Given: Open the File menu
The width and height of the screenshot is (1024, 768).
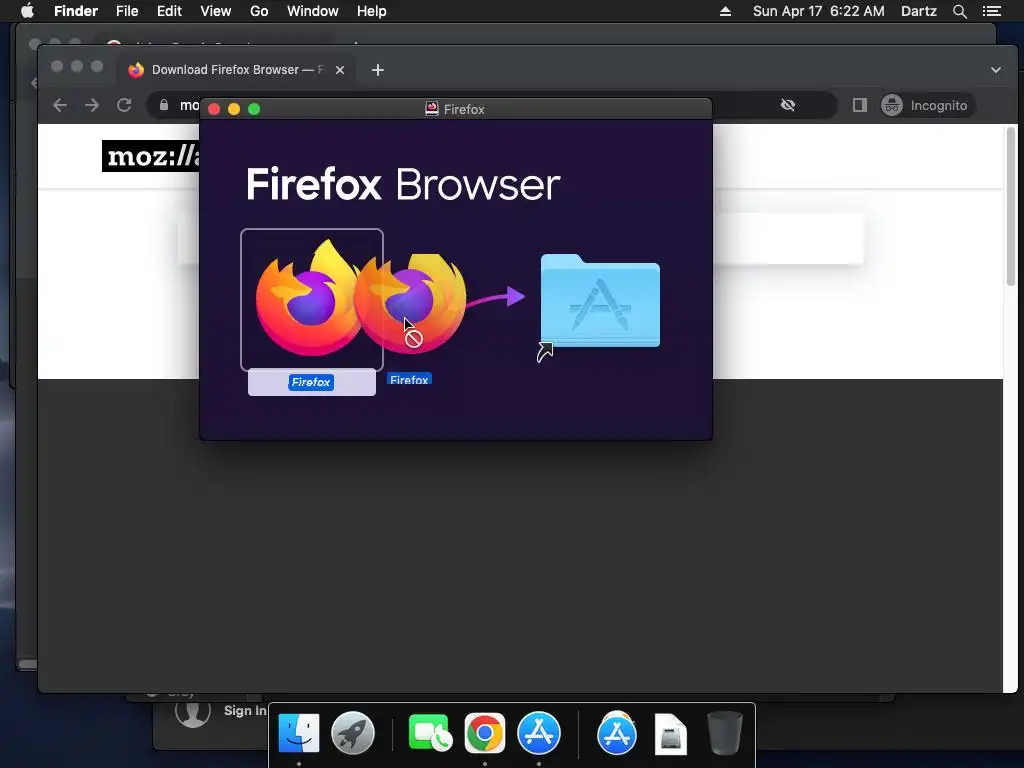Looking at the screenshot, I should pyautogui.click(x=127, y=11).
